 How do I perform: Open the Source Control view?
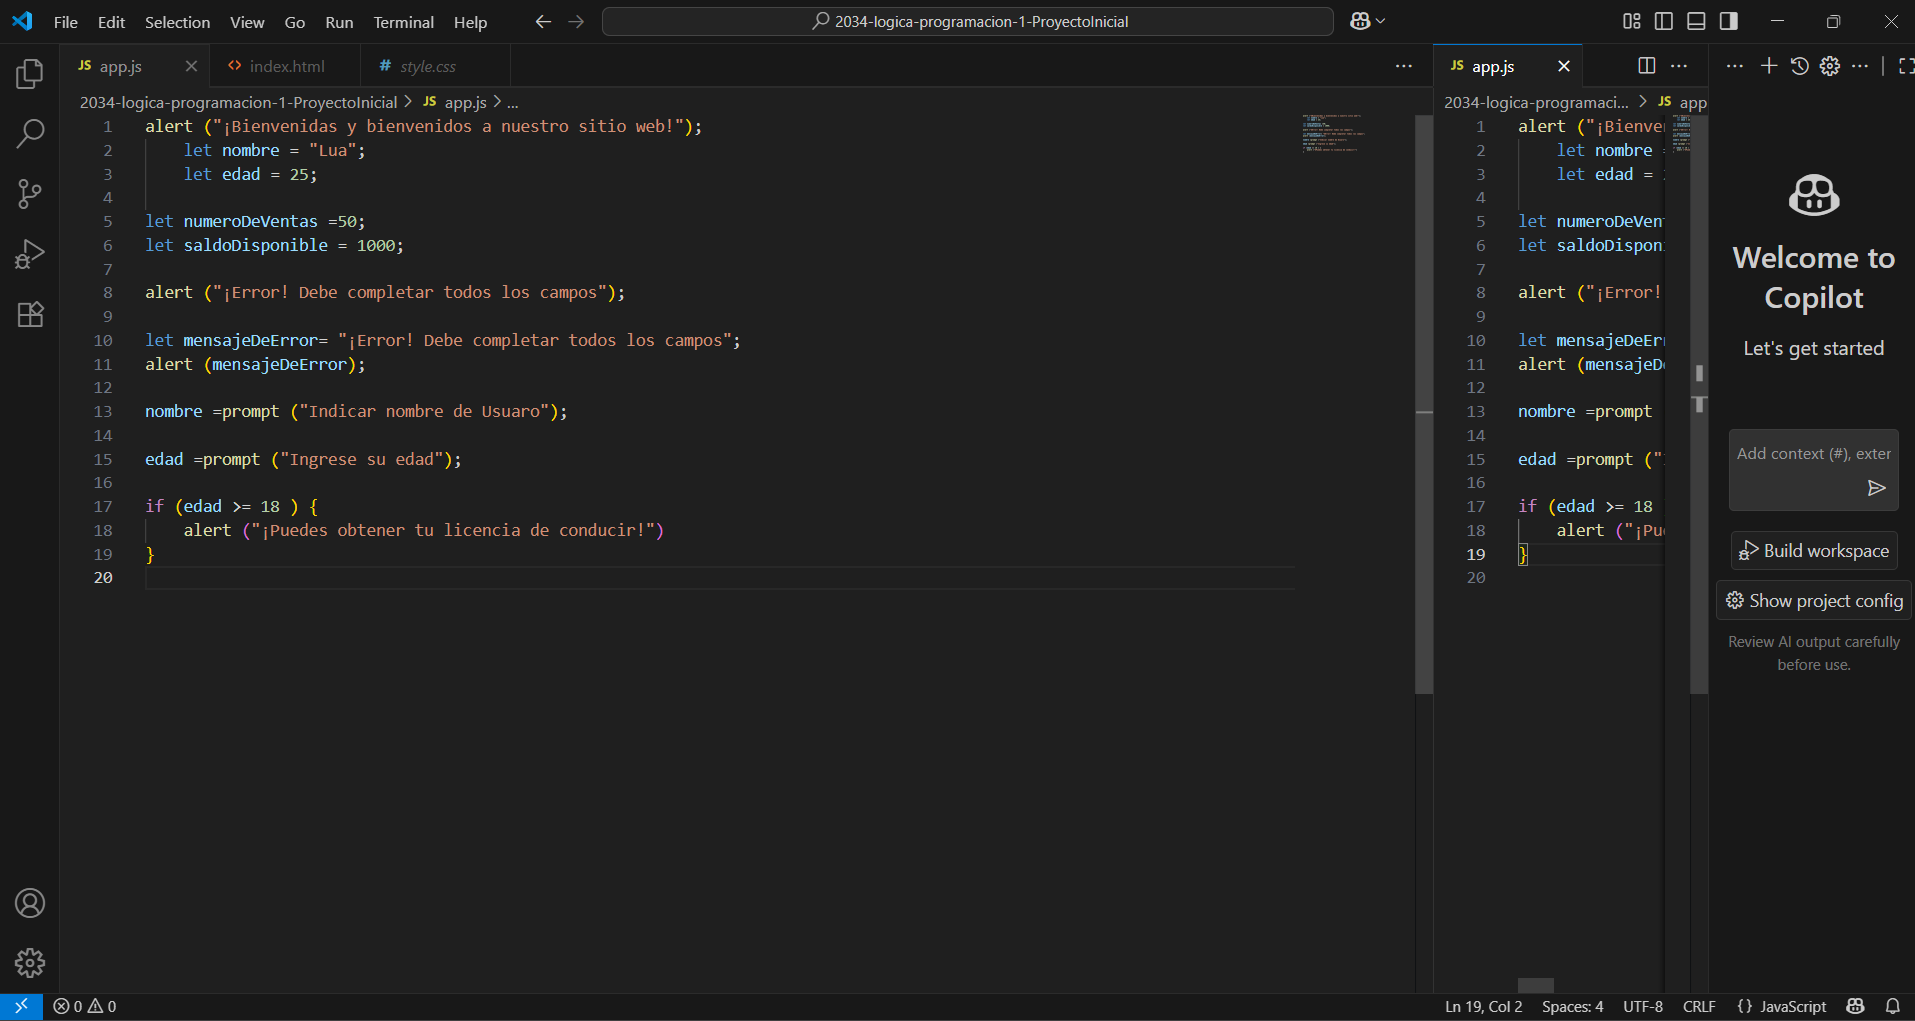pyautogui.click(x=30, y=194)
